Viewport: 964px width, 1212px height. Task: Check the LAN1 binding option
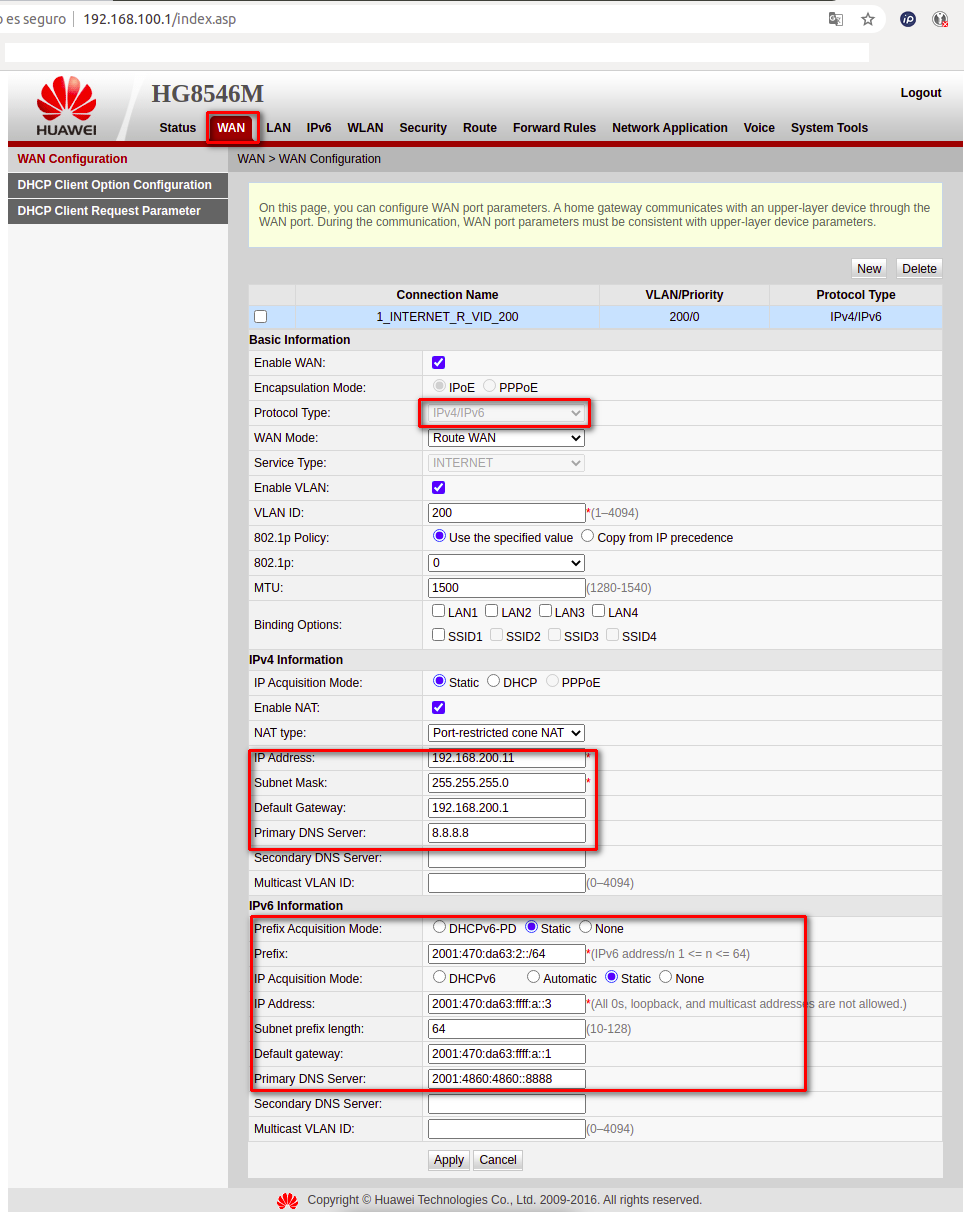coord(438,611)
